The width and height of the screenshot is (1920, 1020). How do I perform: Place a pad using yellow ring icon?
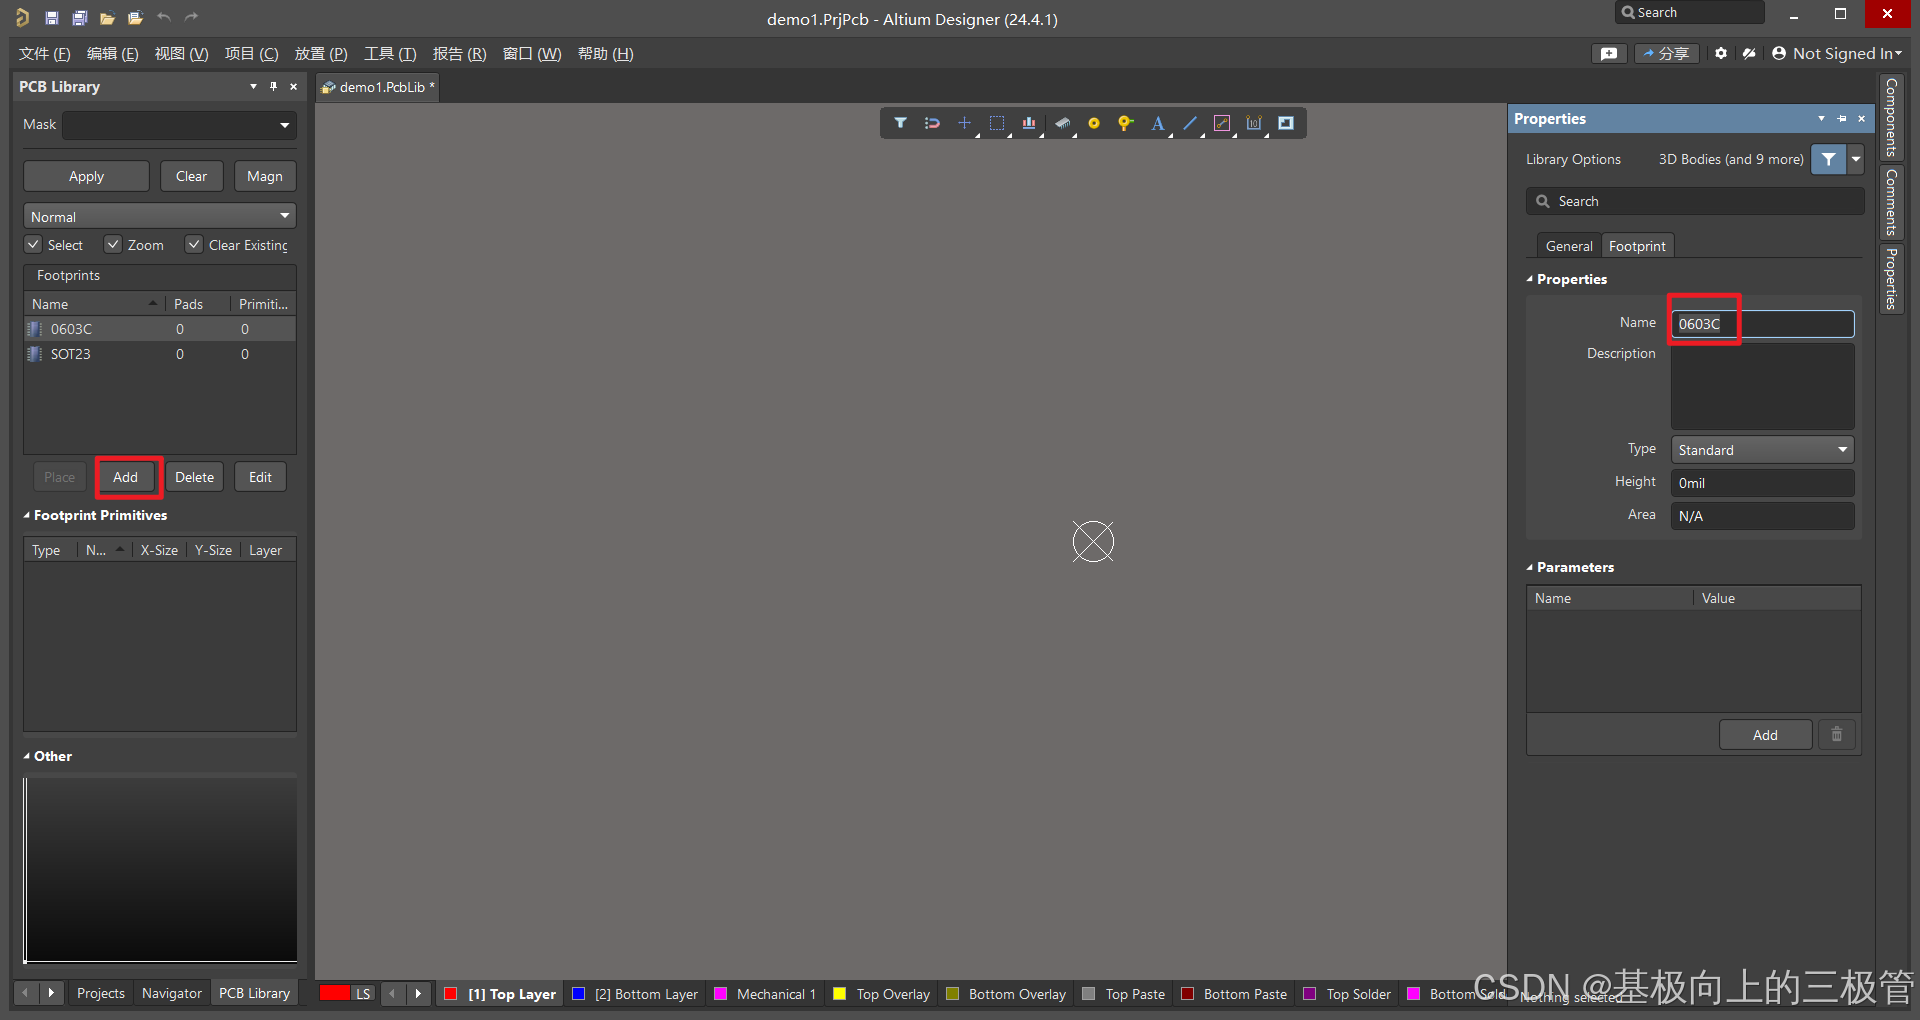click(x=1094, y=123)
